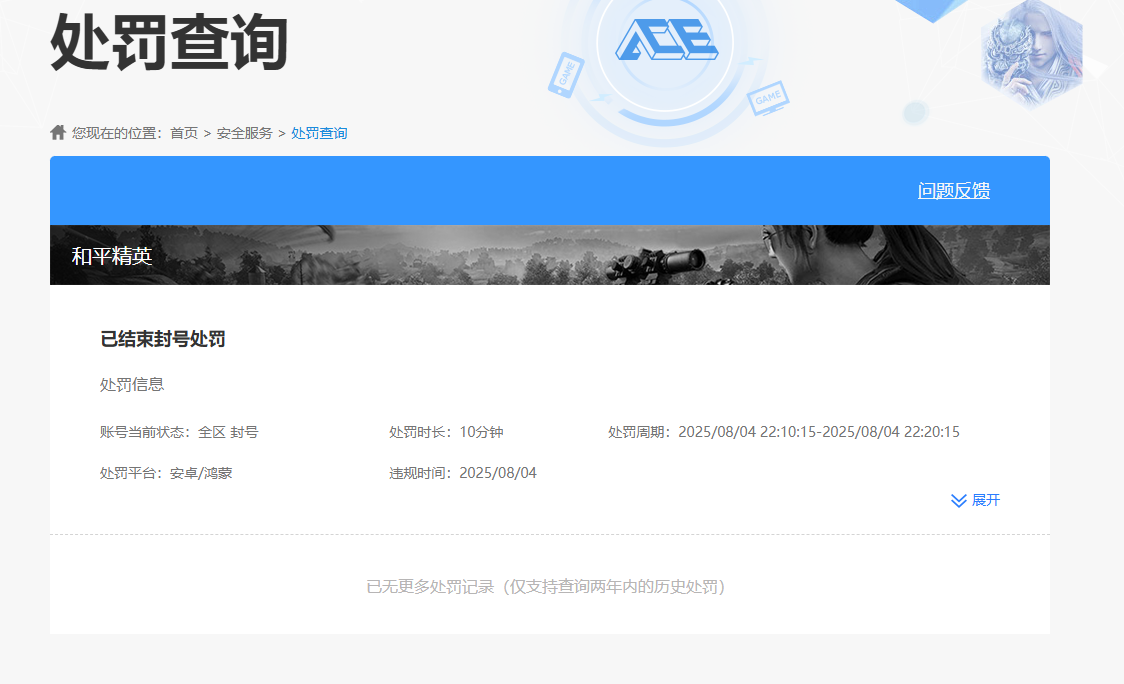The width and height of the screenshot is (1124, 684).
Task: Click the 处罚时长 10分钟 field
Action: 446,432
